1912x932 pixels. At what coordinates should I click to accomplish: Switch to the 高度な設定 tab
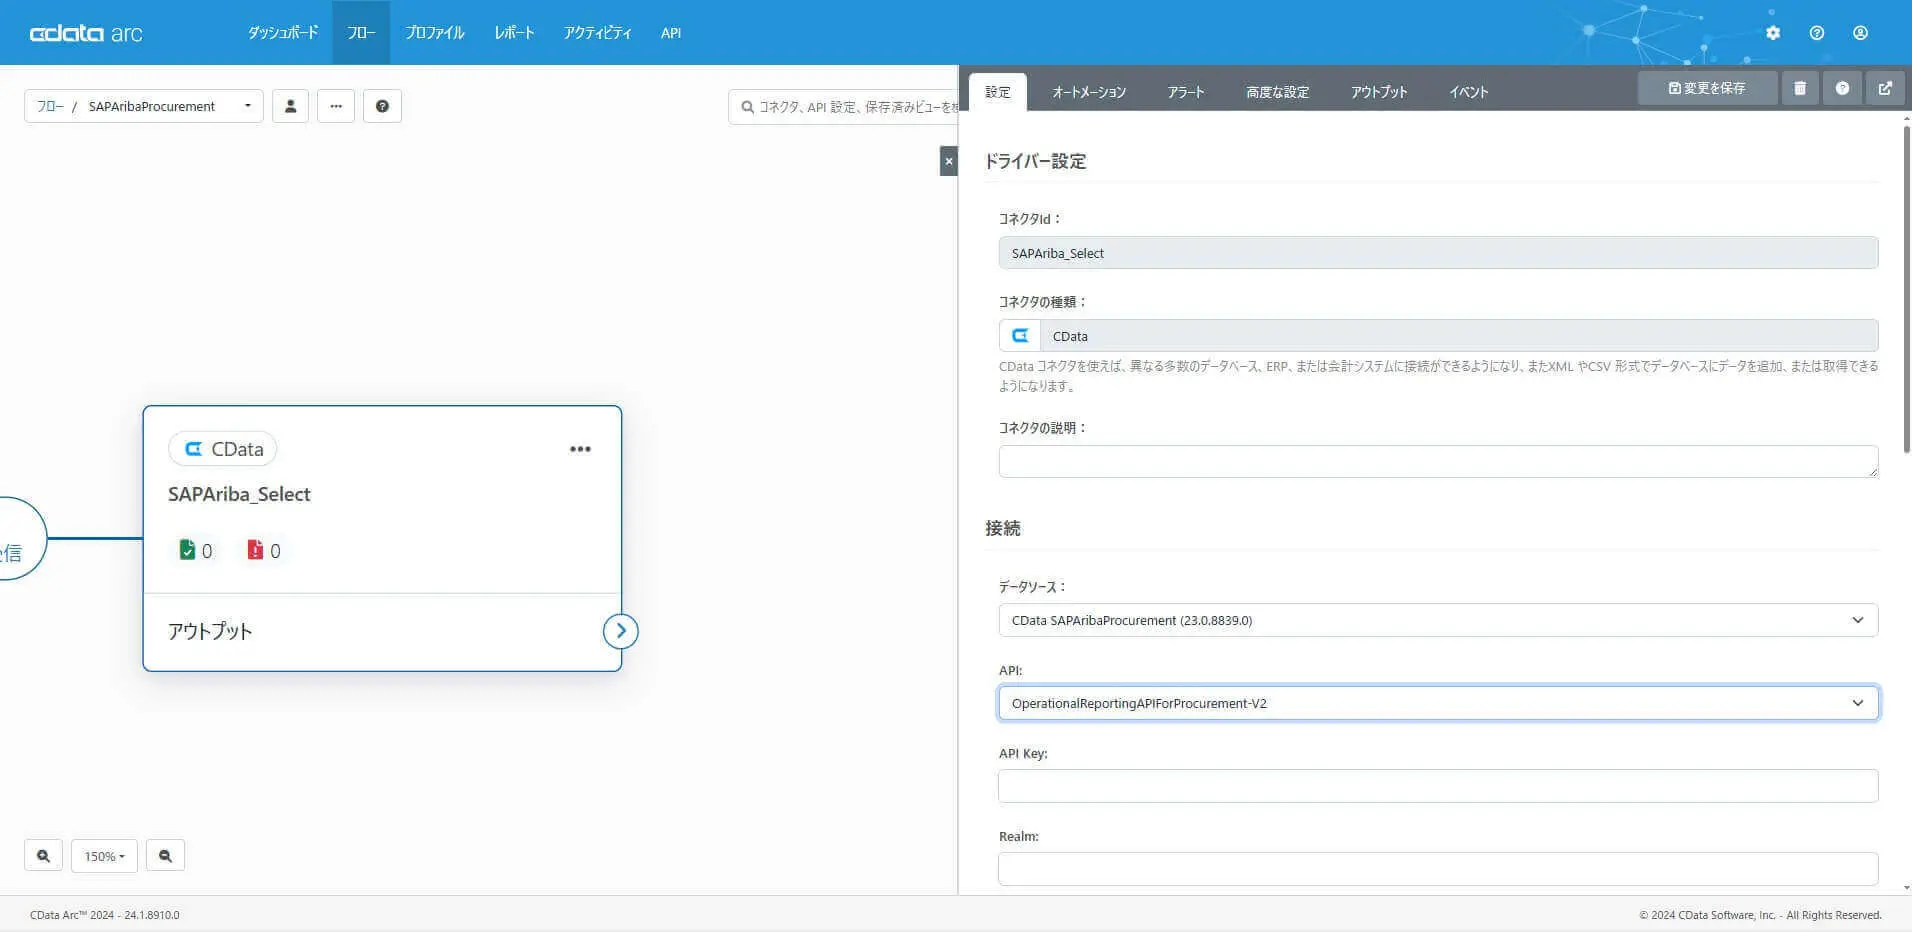[1277, 92]
